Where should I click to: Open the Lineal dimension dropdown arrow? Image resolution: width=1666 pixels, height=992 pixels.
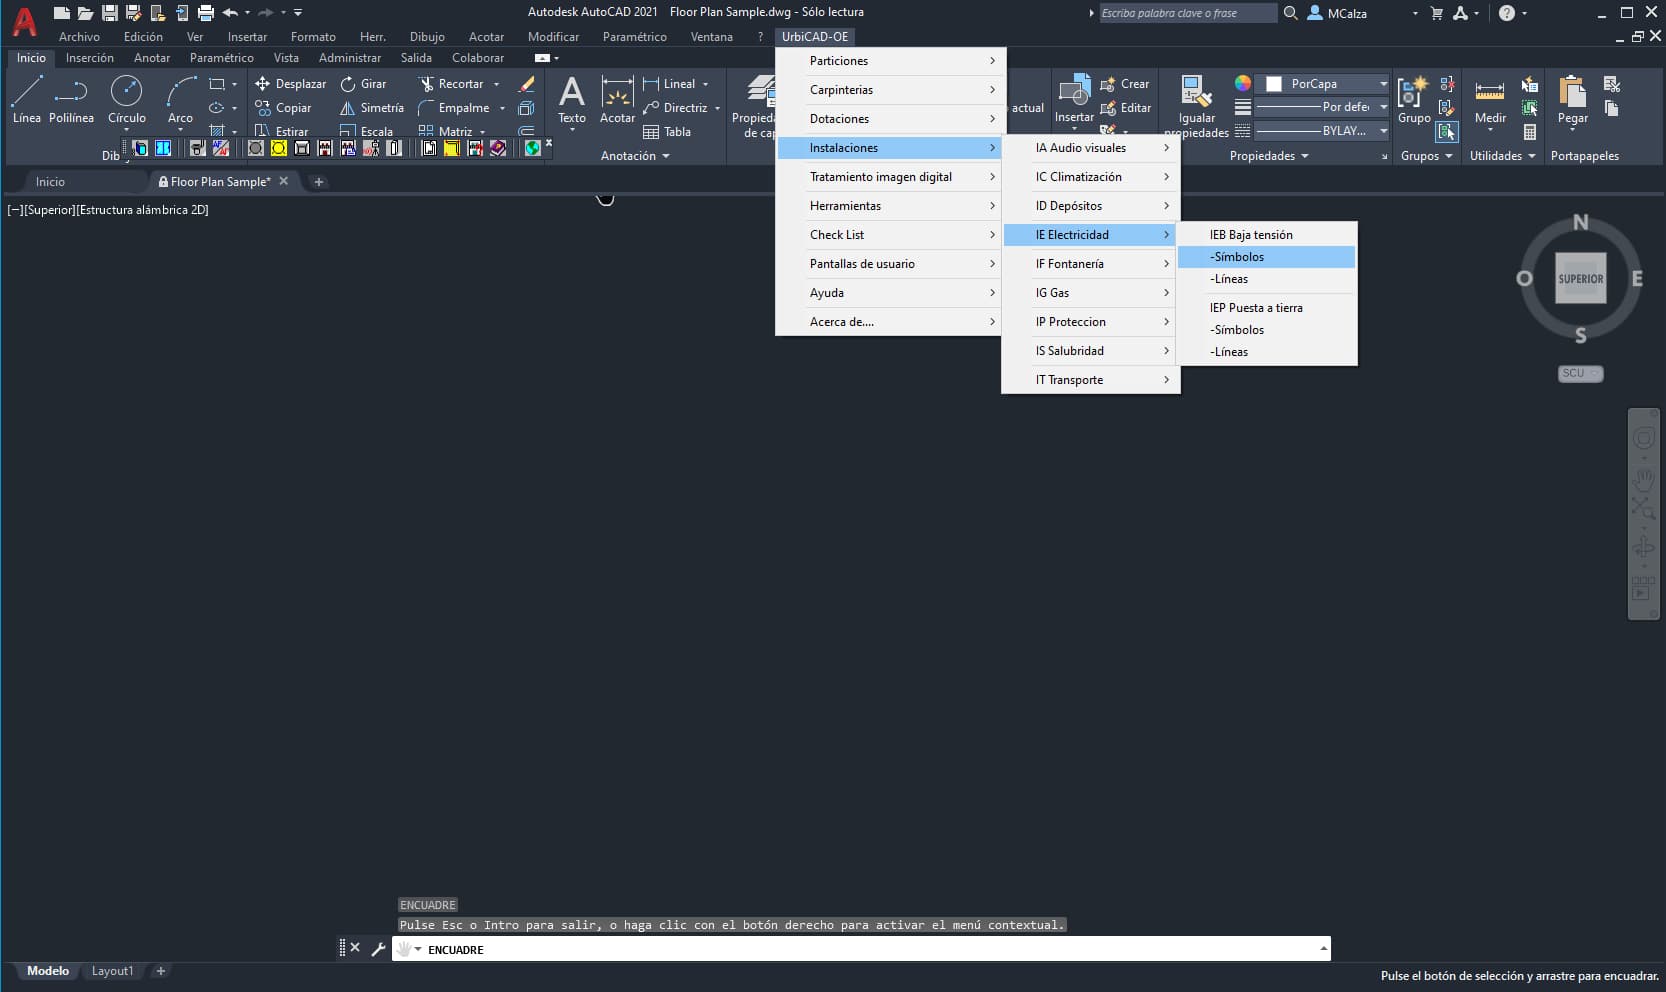706,84
